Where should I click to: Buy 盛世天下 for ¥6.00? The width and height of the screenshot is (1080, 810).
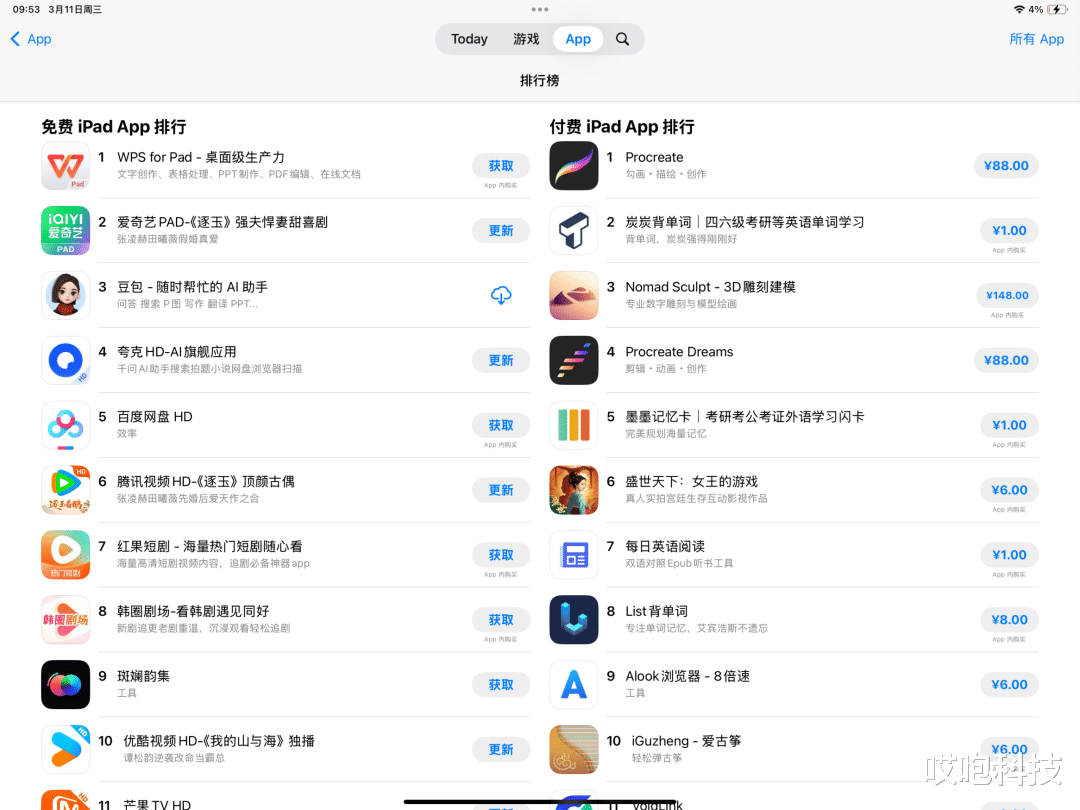(1010, 490)
